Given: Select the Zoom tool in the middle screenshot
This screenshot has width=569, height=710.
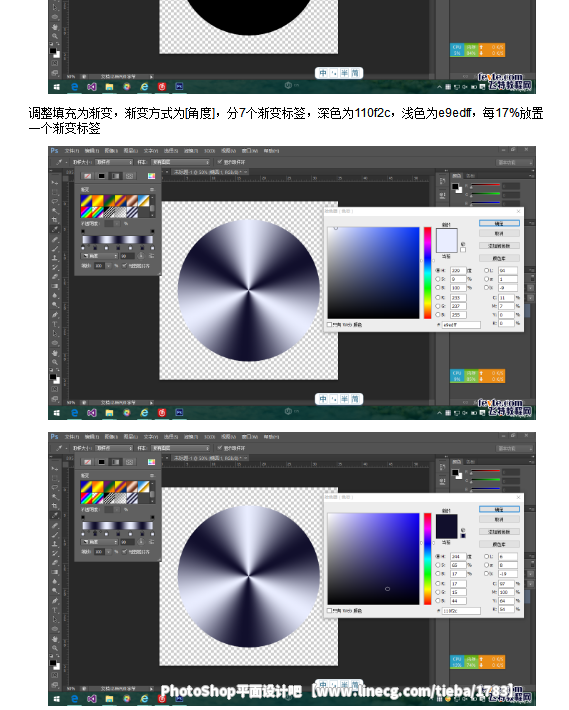Looking at the screenshot, I should click(x=55, y=362).
